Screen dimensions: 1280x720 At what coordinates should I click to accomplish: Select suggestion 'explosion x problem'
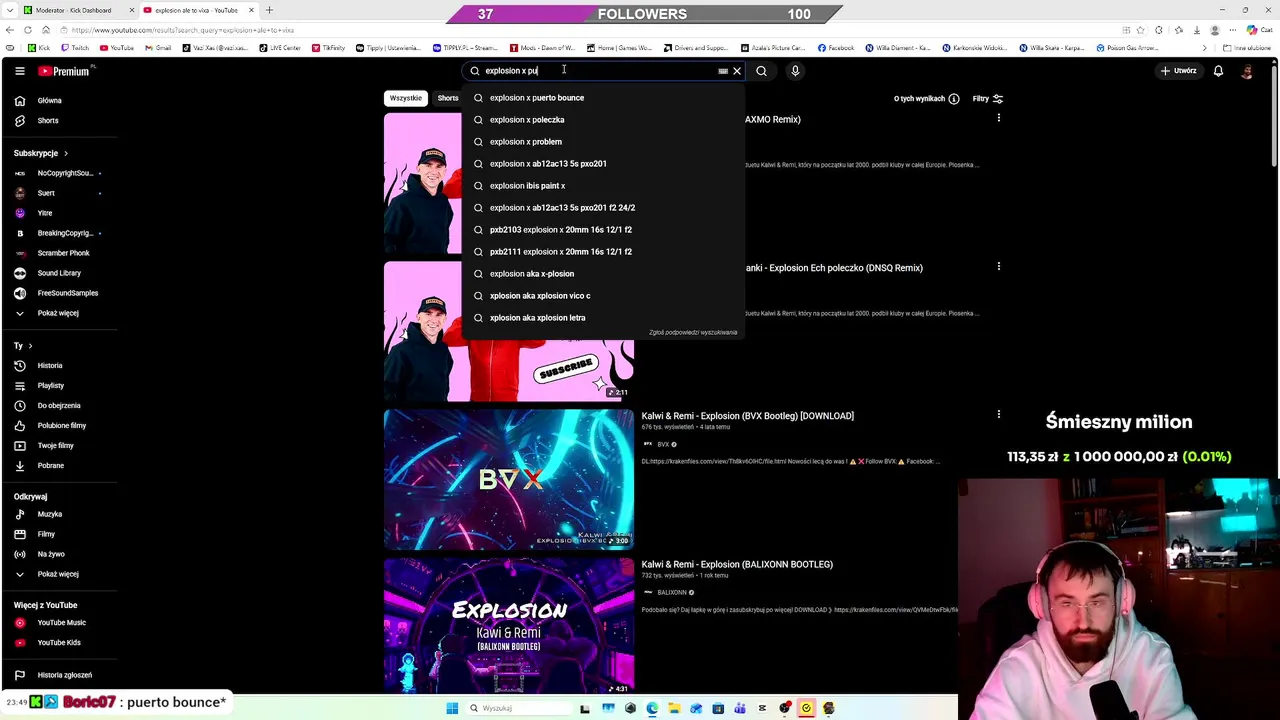pyautogui.click(x=604, y=142)
